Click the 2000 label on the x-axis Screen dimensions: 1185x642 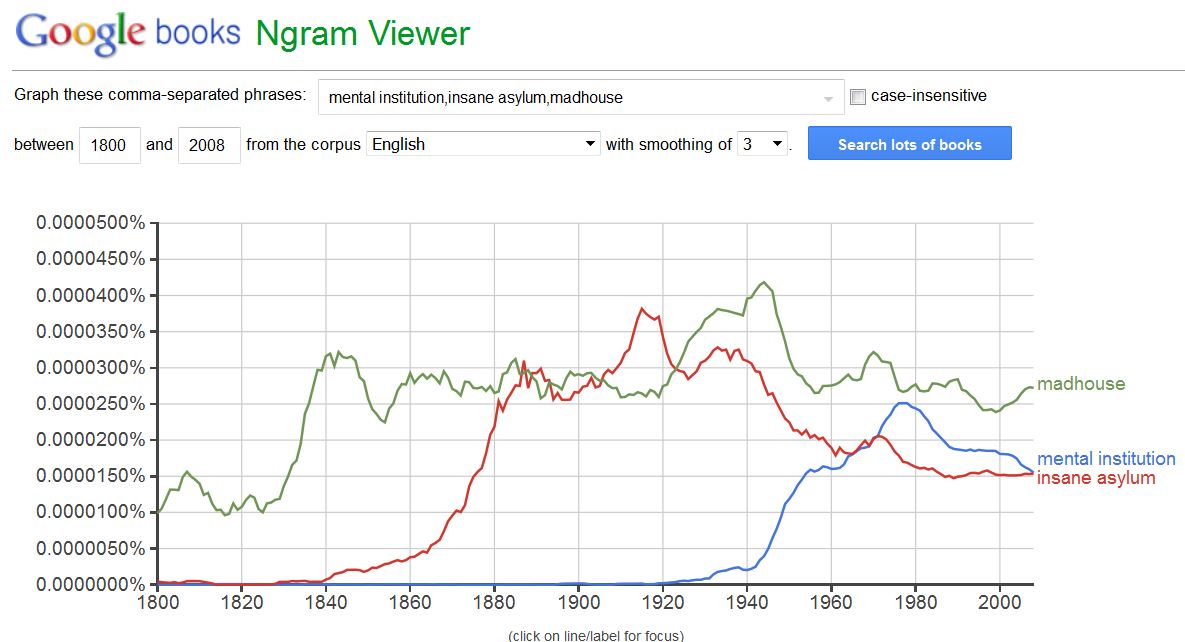(1000, 603)
